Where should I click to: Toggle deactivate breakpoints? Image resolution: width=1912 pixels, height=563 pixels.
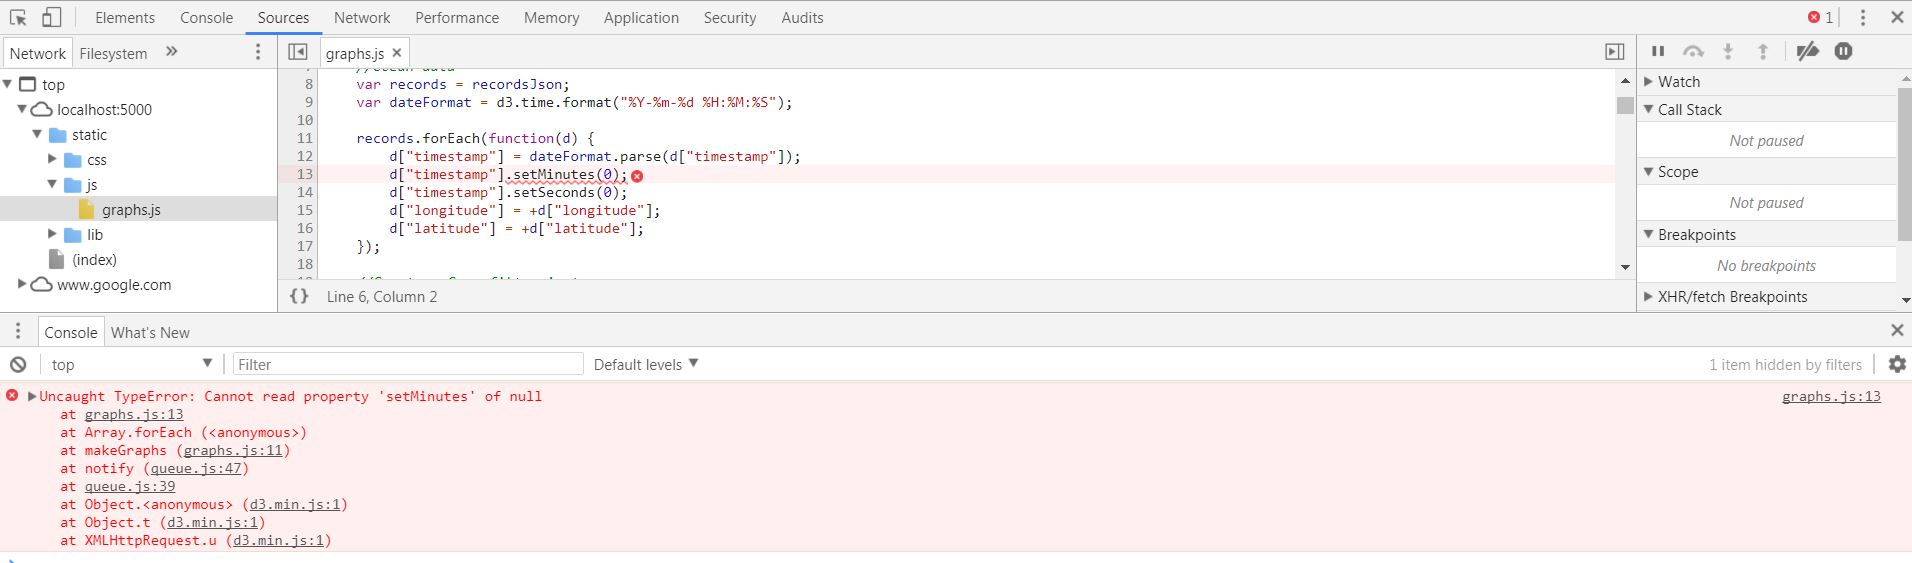pyautogui.click(x=1807, y=51)
